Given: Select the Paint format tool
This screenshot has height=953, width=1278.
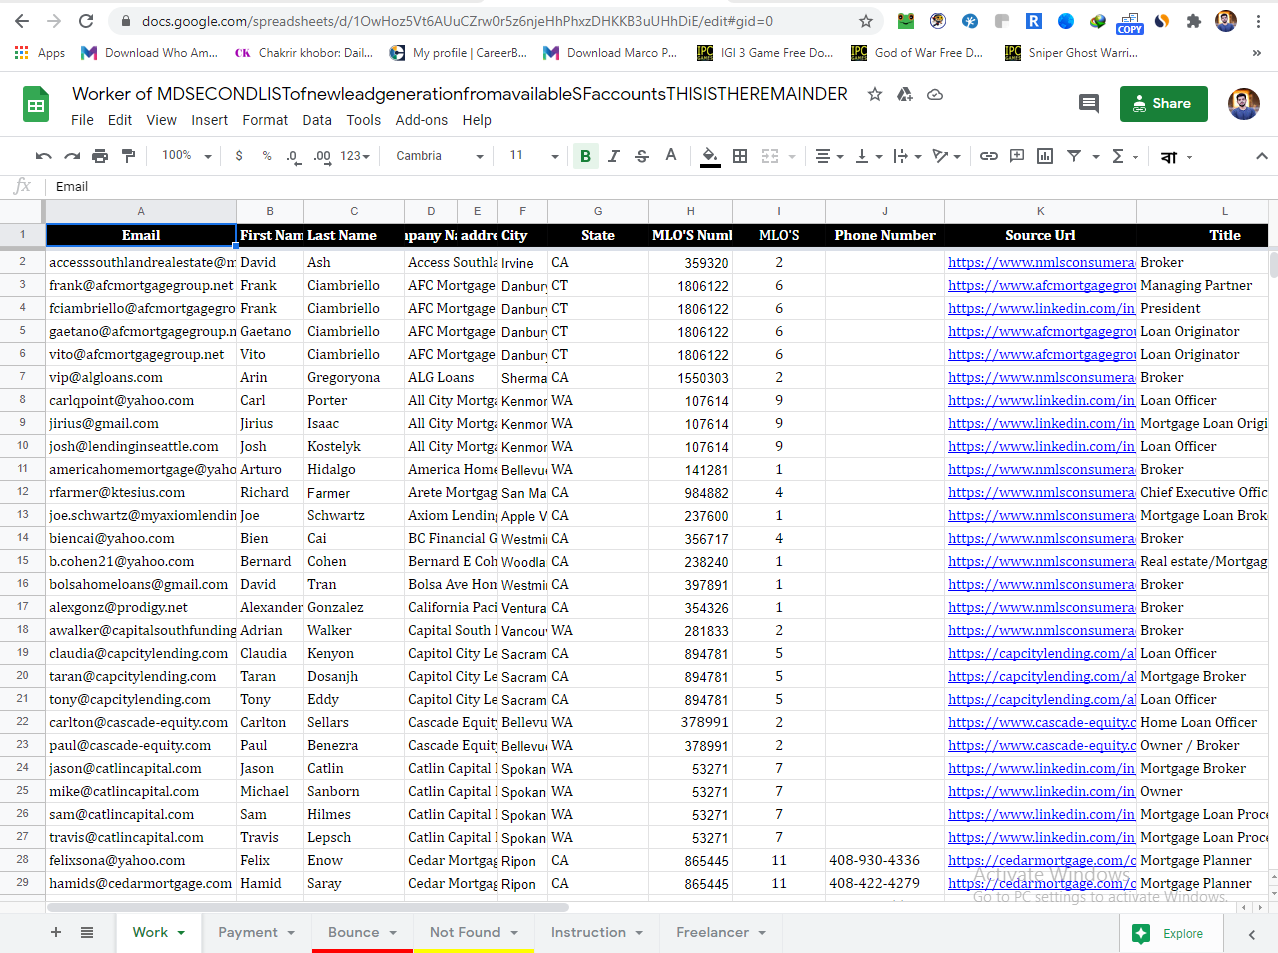Looking at the screenshot, I should click(128, 156).
